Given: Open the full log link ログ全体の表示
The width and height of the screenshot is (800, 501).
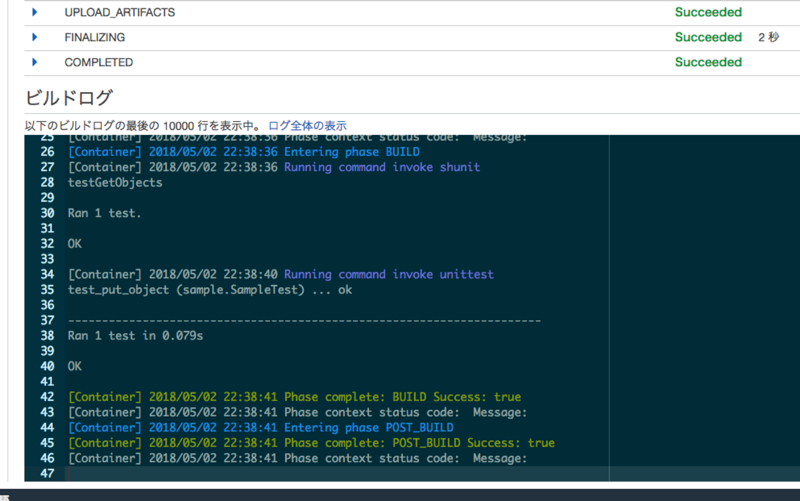Looking at the screenshot, I should click(x=307, y=126).
